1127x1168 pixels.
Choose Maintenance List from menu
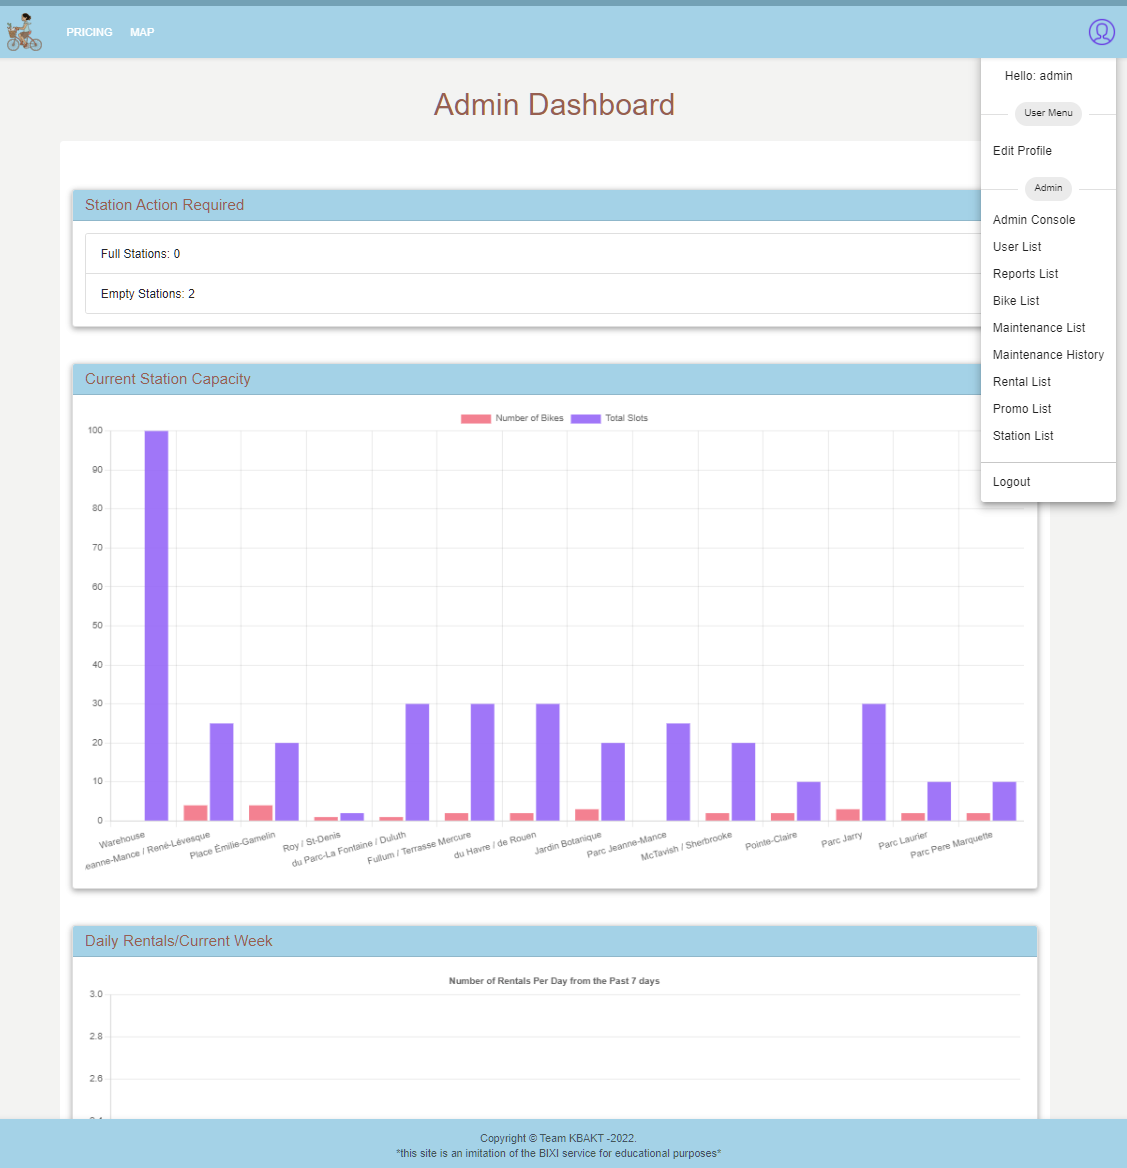click(1039, 328)
